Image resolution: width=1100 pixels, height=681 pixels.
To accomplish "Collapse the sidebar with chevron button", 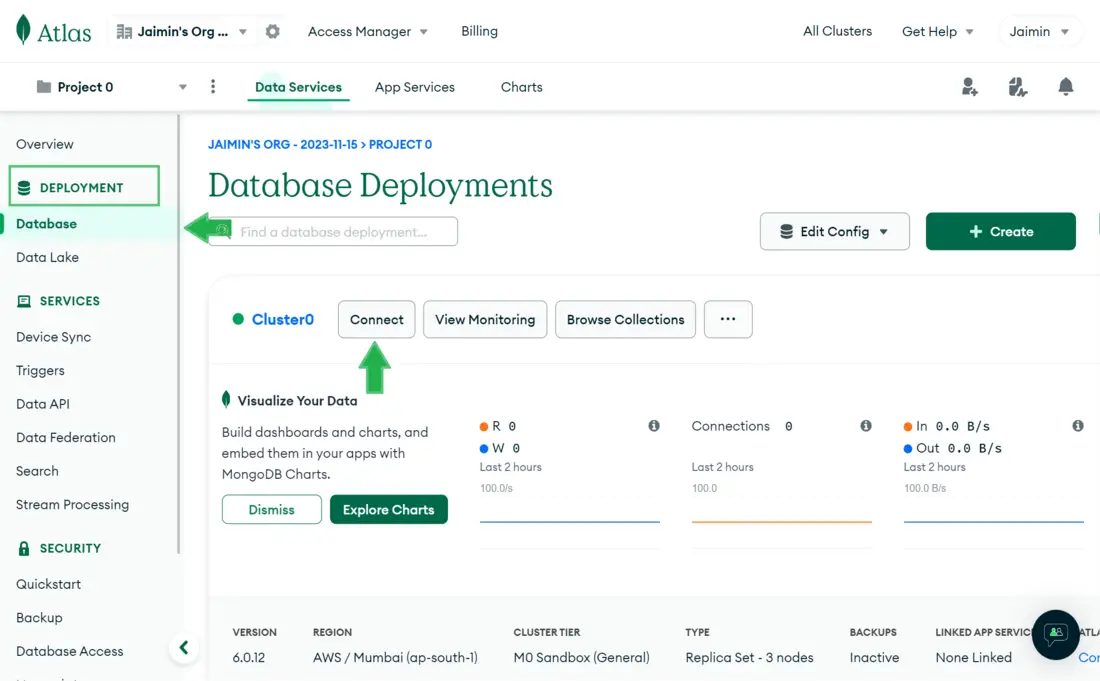I will coord(184,648).
